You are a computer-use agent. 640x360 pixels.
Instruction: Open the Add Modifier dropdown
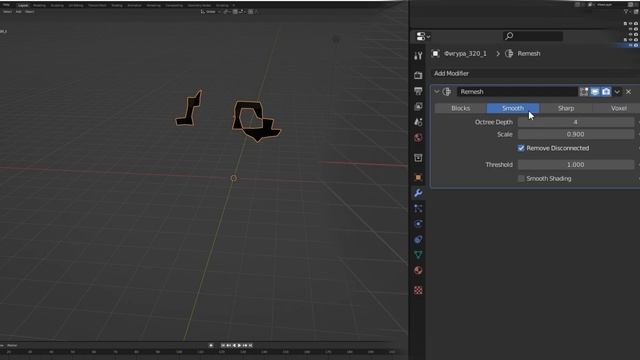(535, 73)
